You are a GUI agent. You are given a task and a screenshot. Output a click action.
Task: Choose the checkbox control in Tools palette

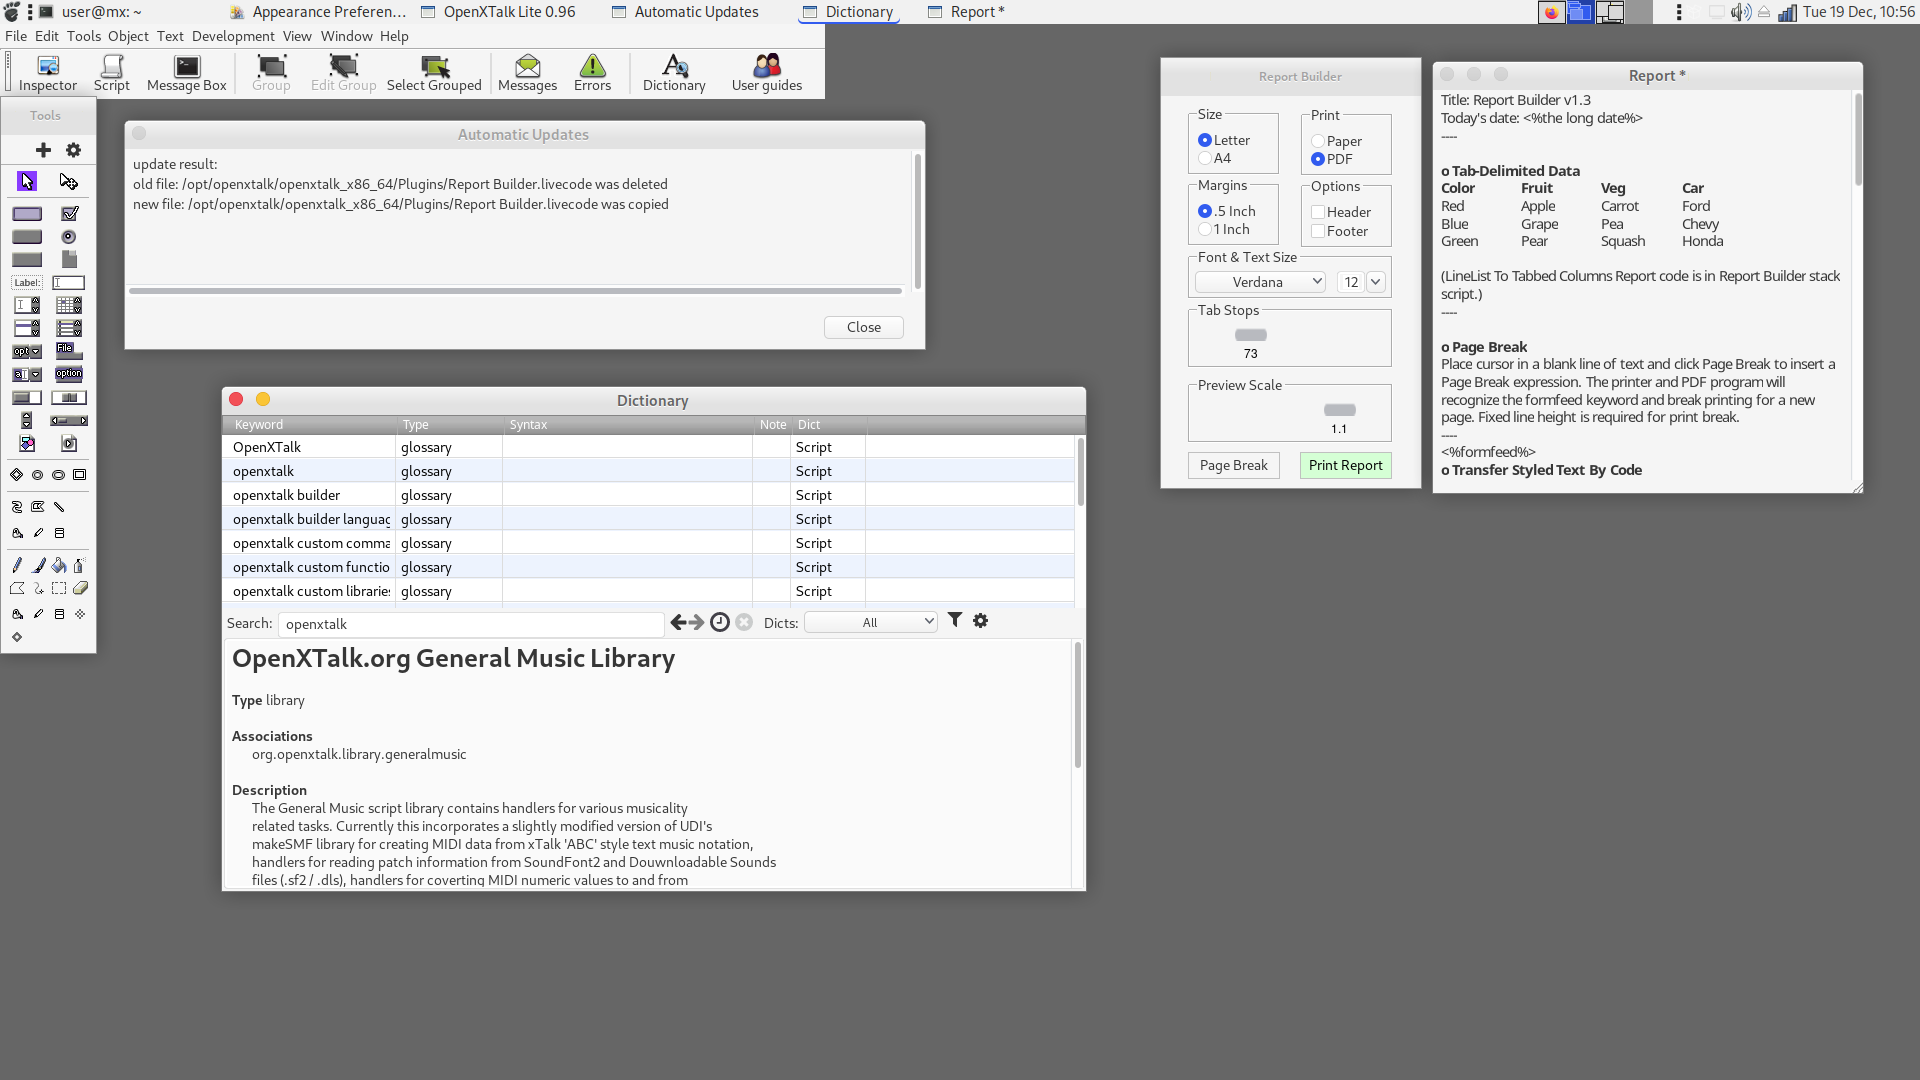tap(69, 214)
